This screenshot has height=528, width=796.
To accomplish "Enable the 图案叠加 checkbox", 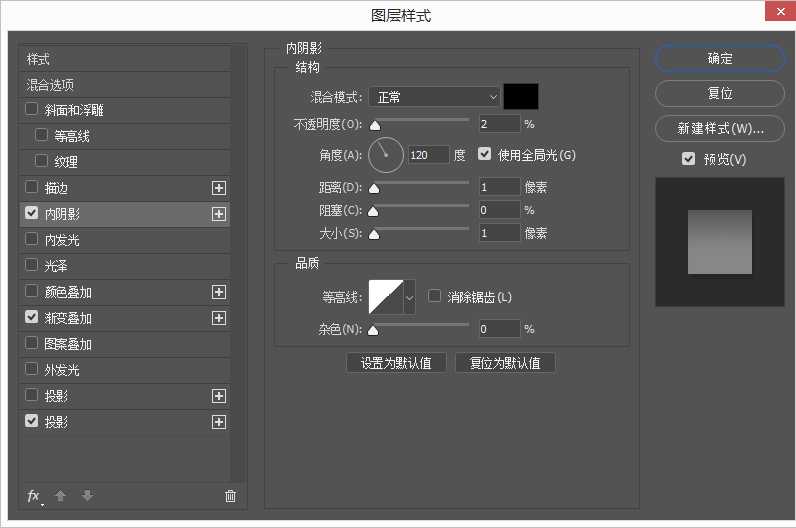I will 31,343.
